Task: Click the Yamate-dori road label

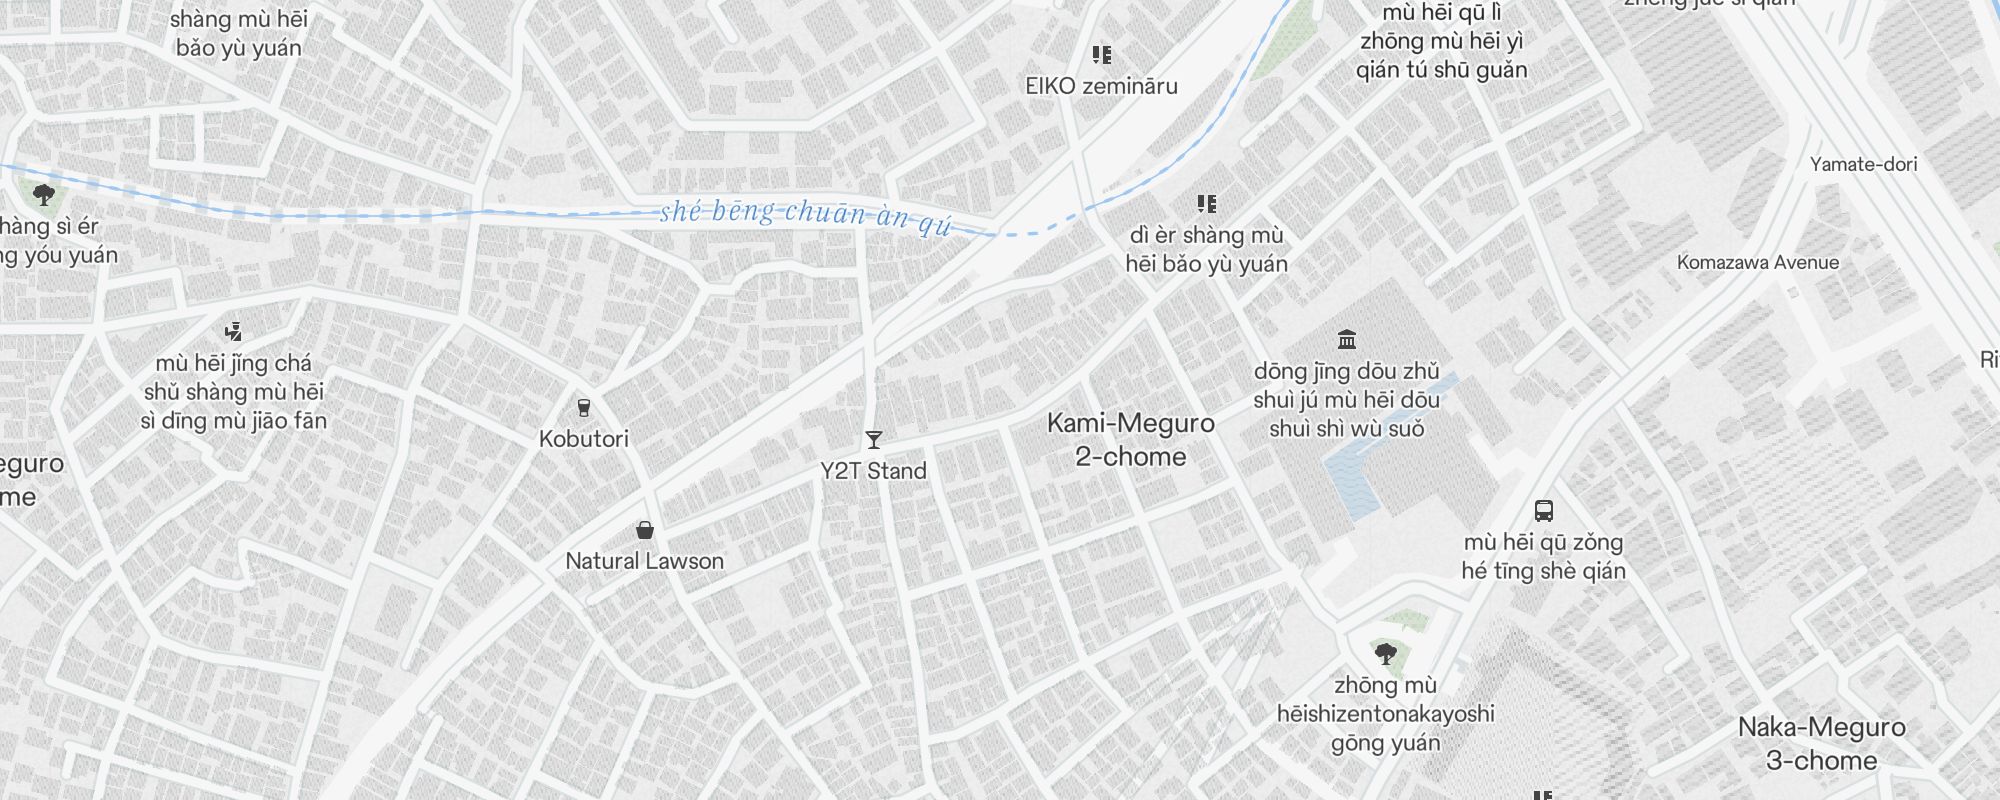Action: point(1864,164)
